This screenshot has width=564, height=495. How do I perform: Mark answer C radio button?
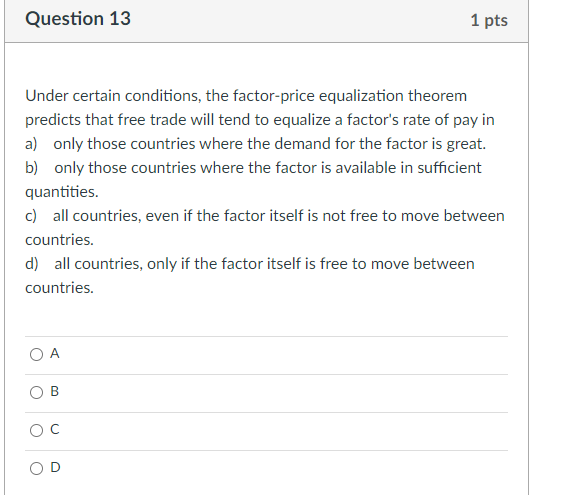click(36, 430)
